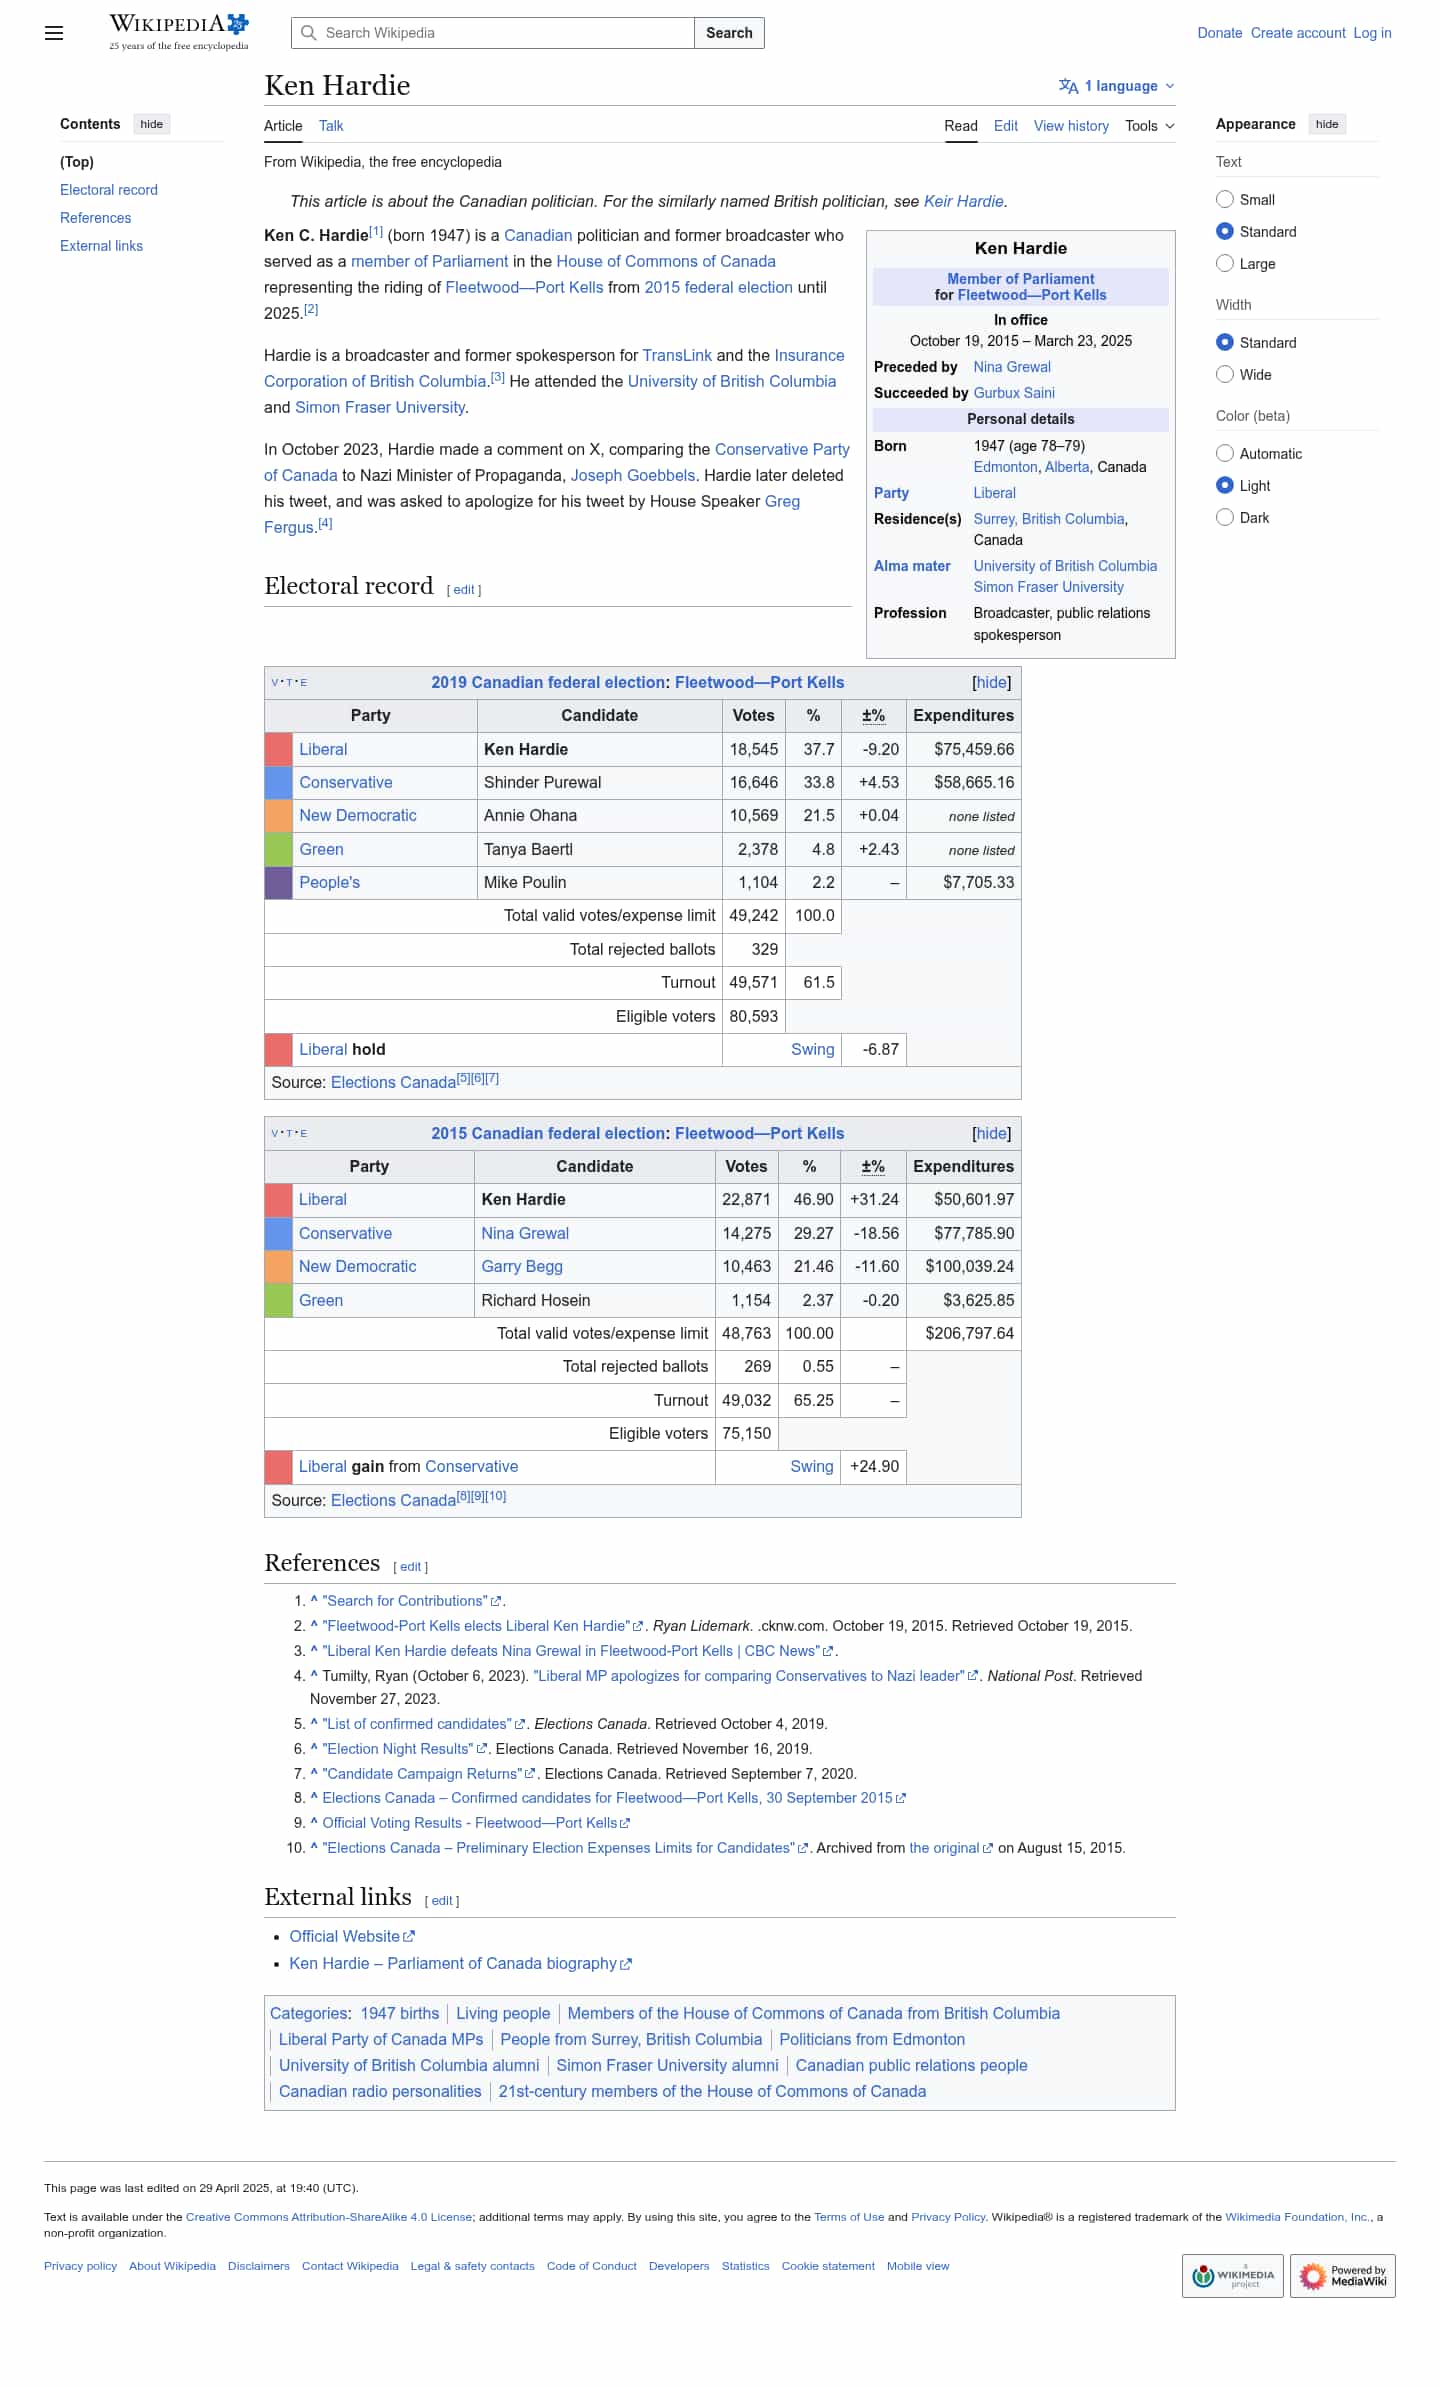Click external icon after 'the original' archive link
The height and width of the screenshot is (2386, 1440).
click(x=988, y=1848)
